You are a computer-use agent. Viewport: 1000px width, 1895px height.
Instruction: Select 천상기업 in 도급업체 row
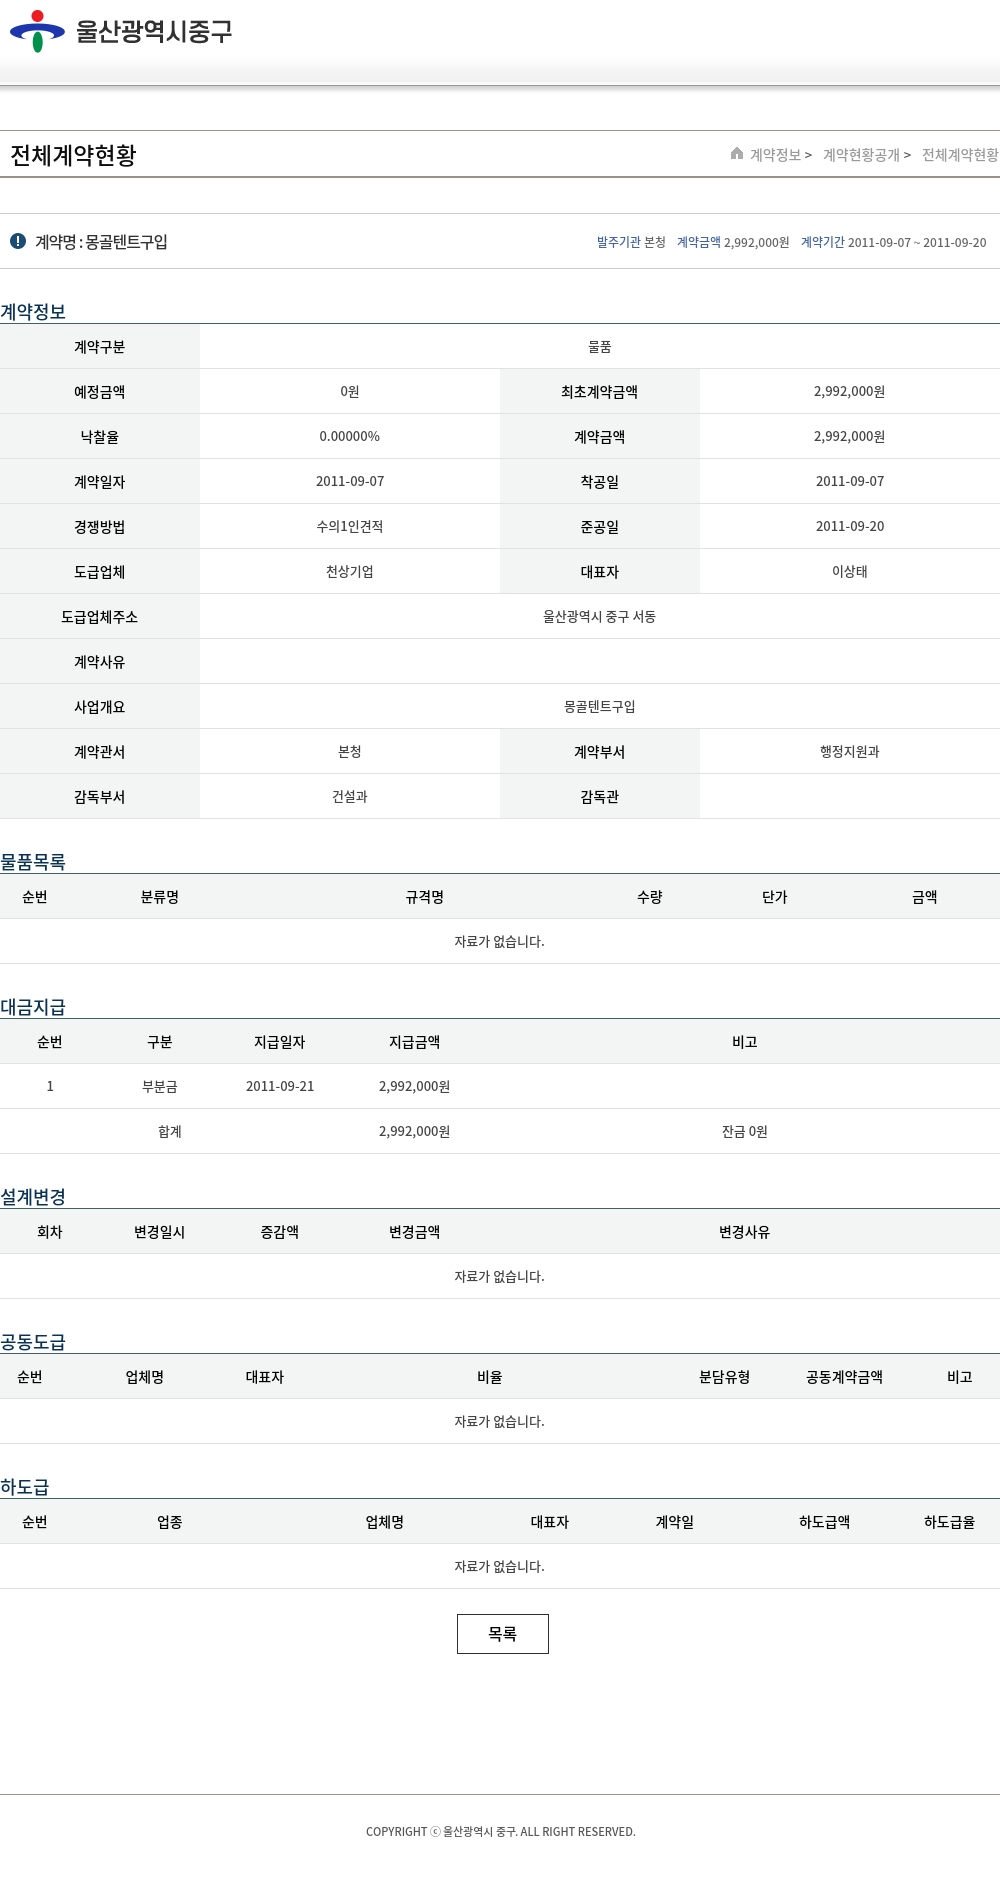(x=350, y=571)
